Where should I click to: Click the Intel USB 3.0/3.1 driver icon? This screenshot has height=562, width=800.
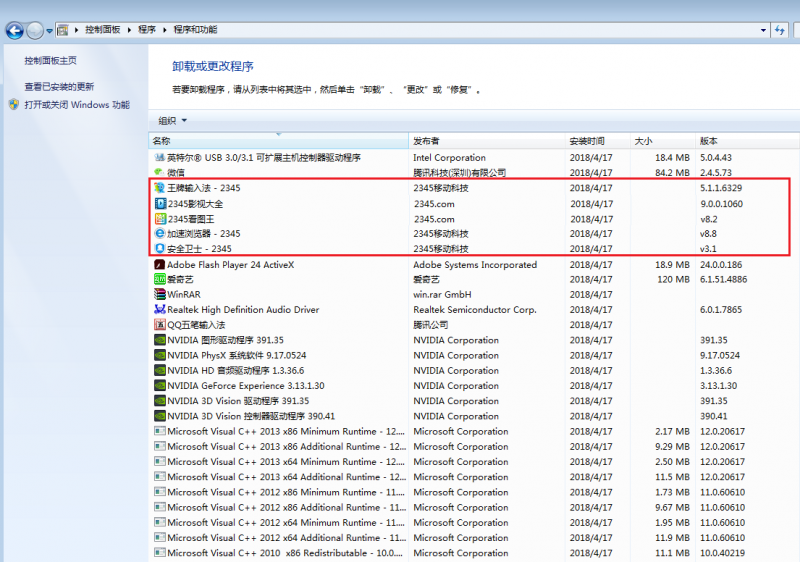click(160, 158)
